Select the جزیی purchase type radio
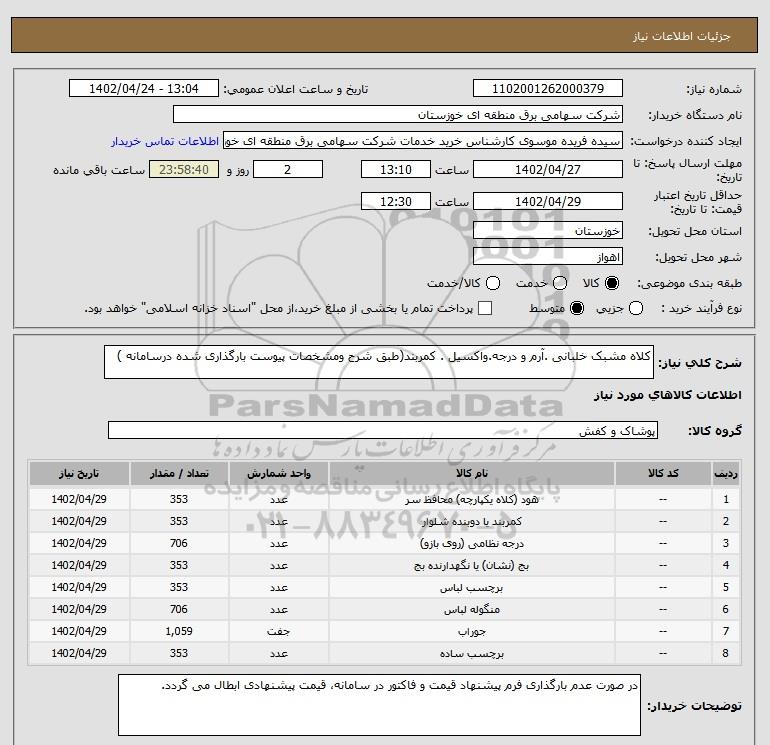This screenshot has width=770, height=745. pyautogui.click(x=635, y=309)
